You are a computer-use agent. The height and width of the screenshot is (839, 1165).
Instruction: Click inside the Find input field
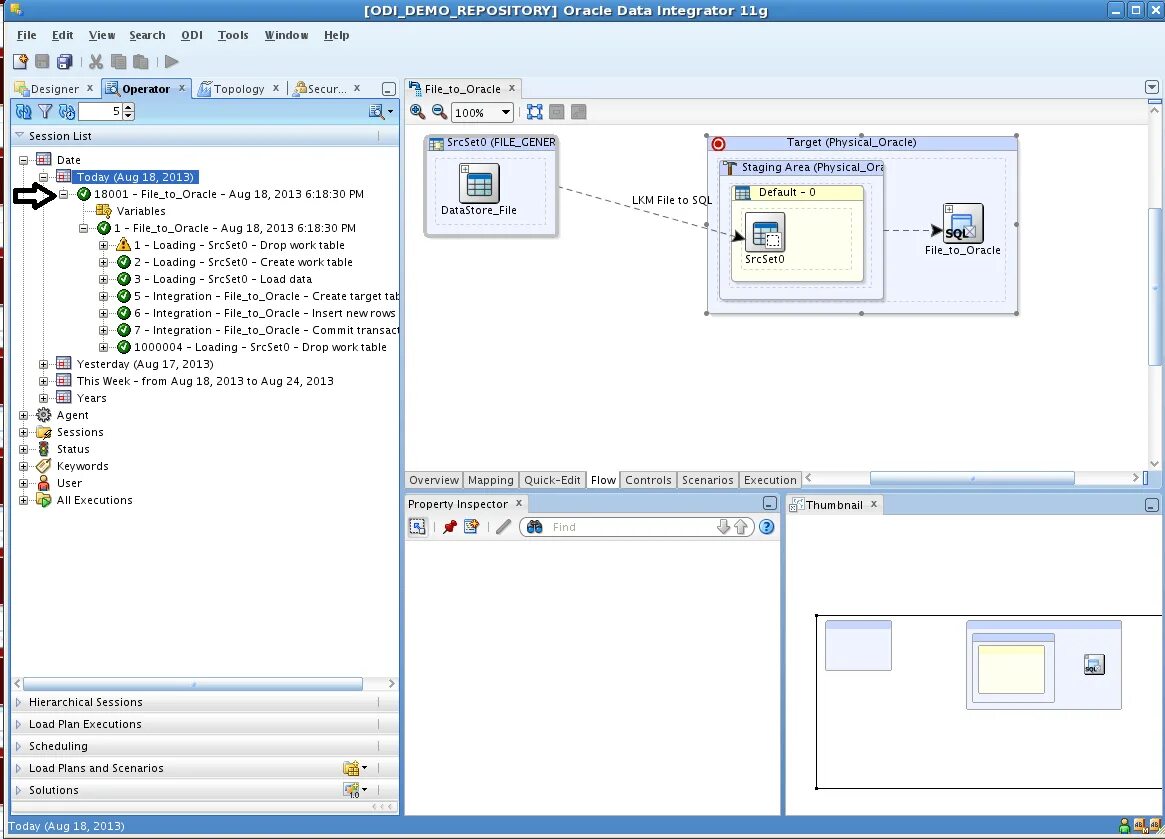pos(632,527)
